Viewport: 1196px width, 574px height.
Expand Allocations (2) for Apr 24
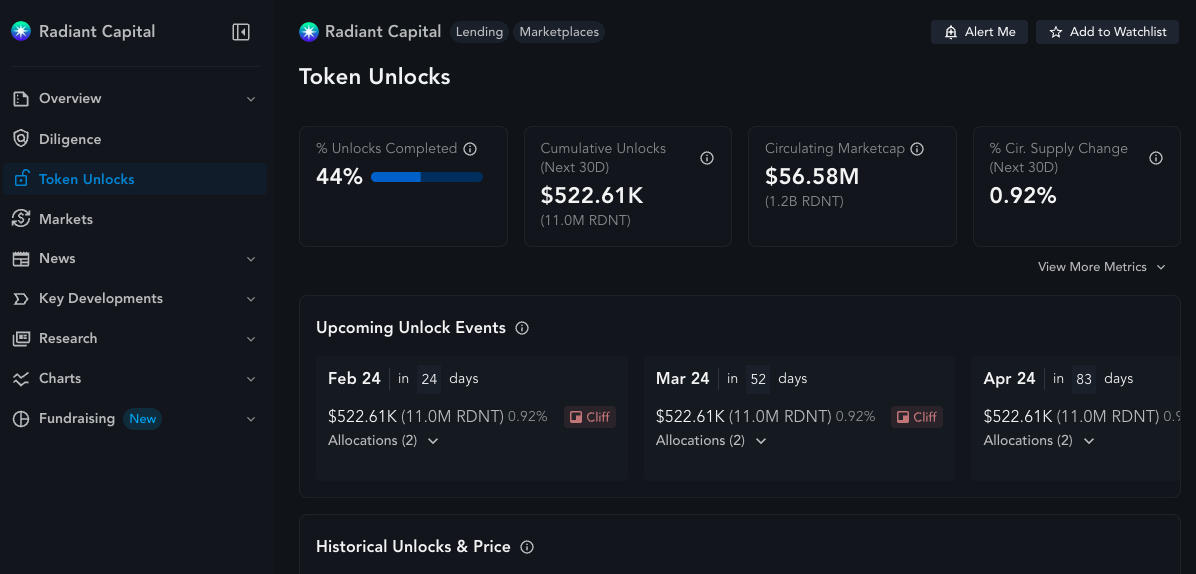click(1039, 441)
